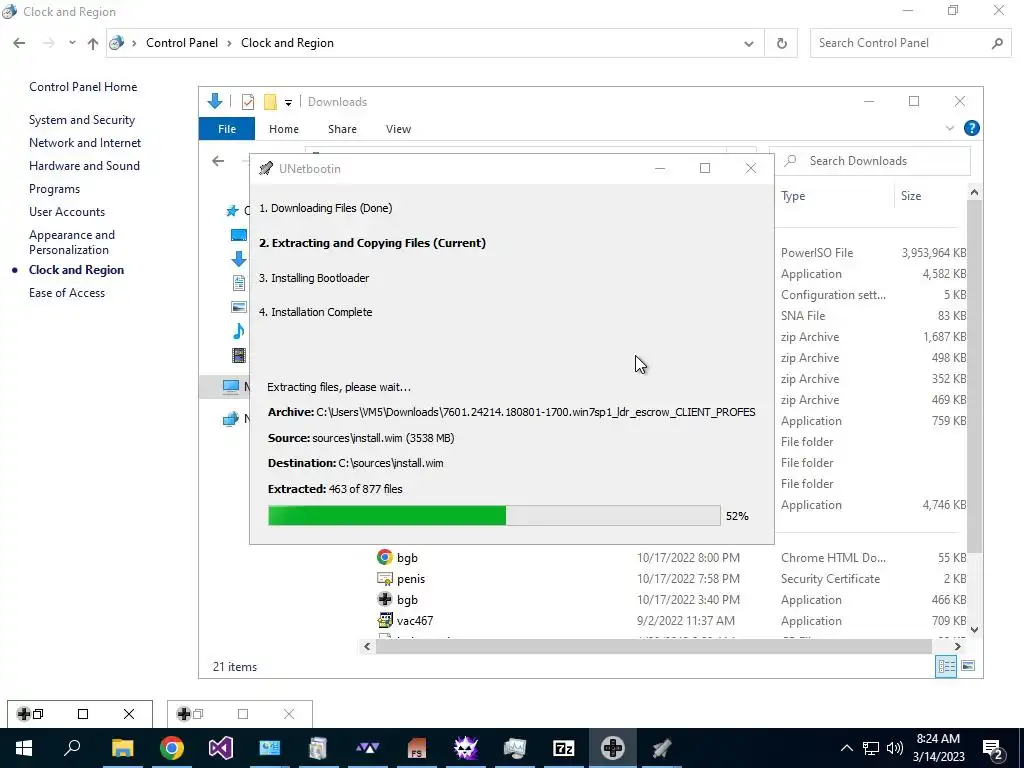Open Programs category link
This screenshot has width=1024, height=768.
(x=54, y=189)
